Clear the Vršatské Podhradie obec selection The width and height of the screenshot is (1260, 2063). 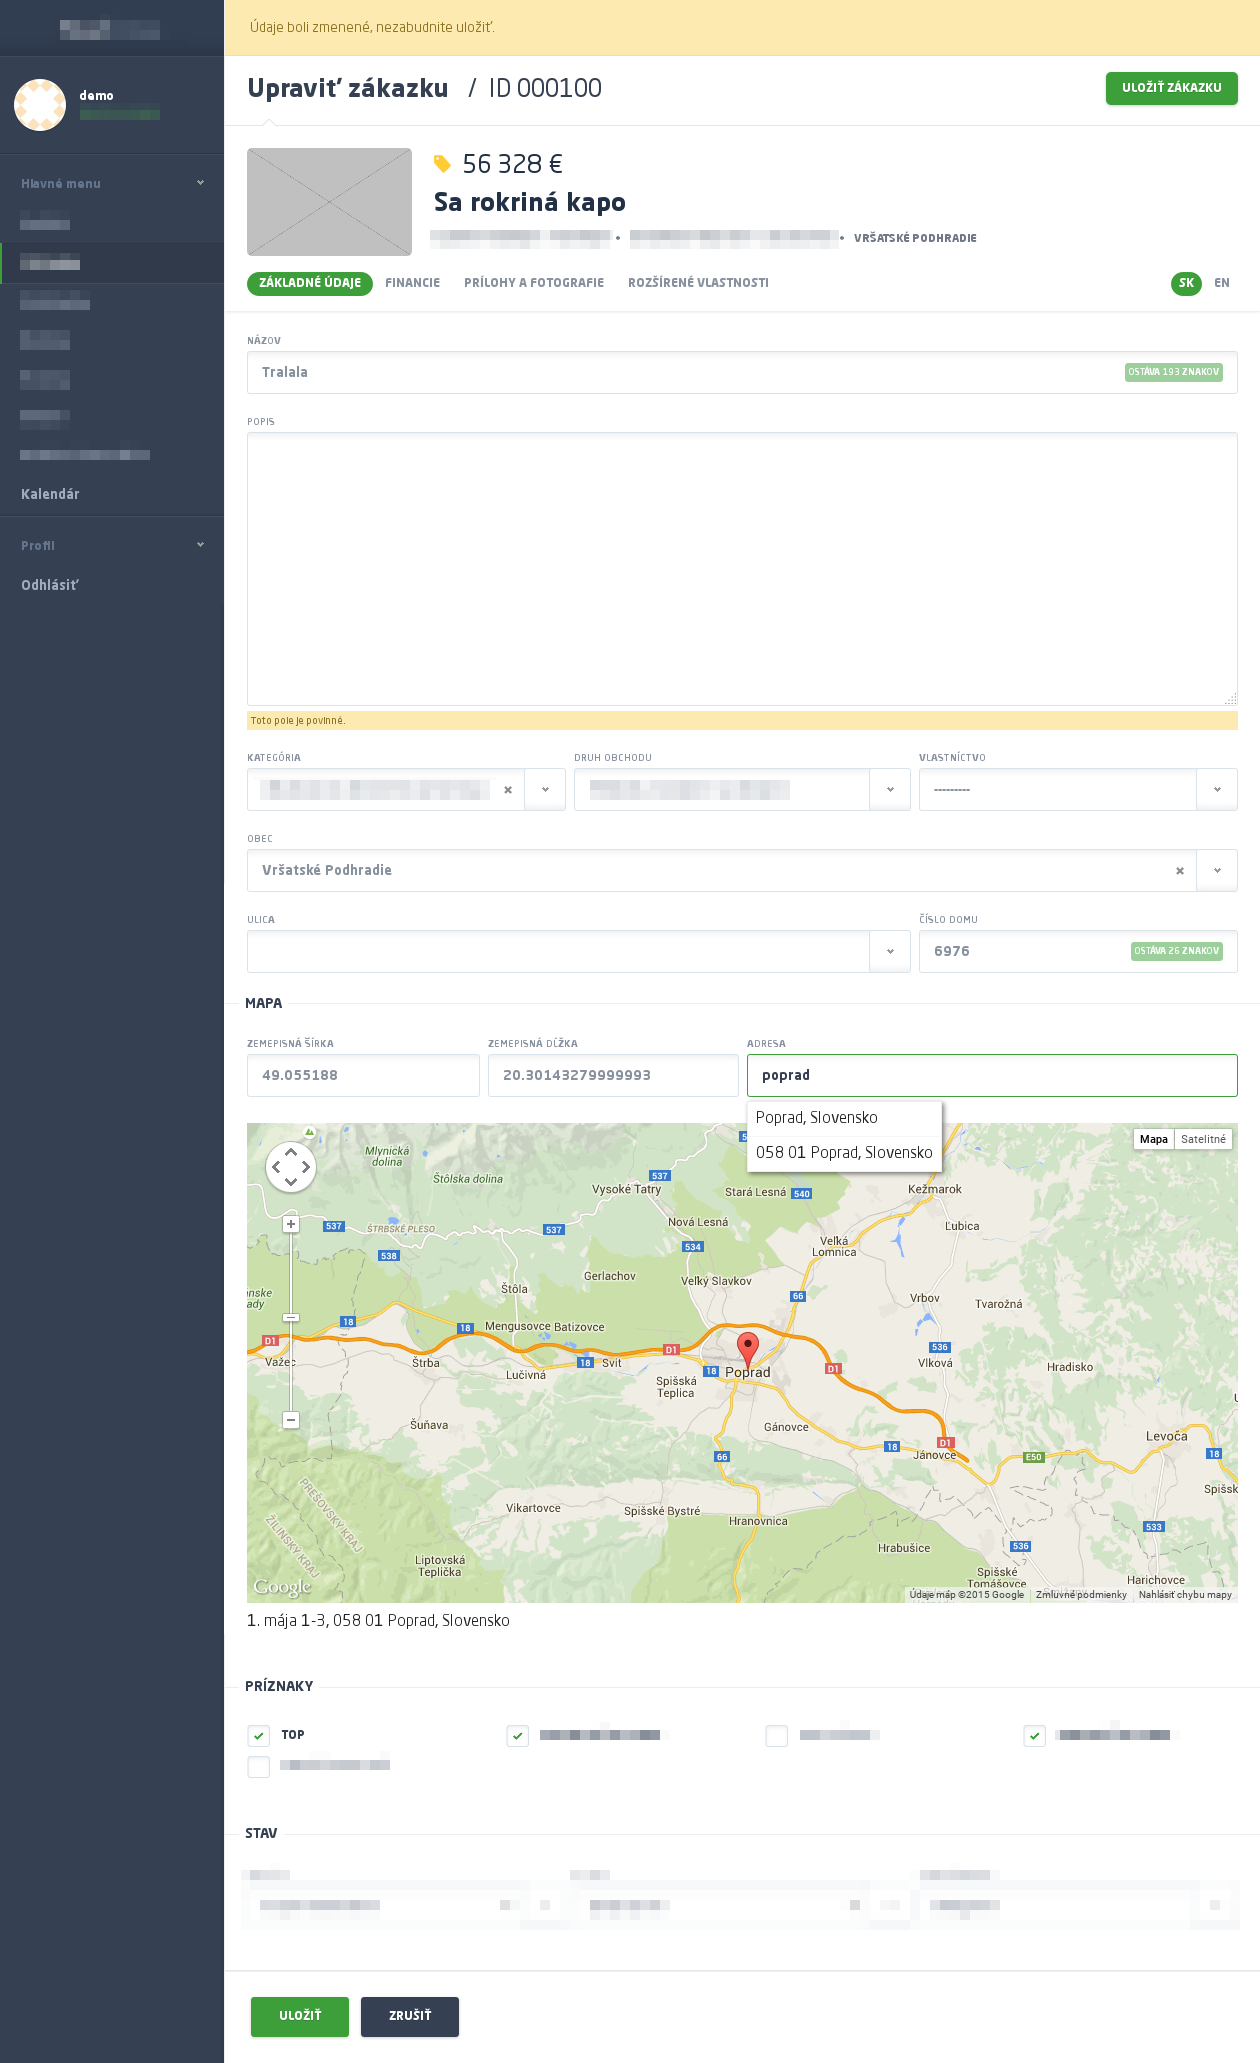point(1180,871)
